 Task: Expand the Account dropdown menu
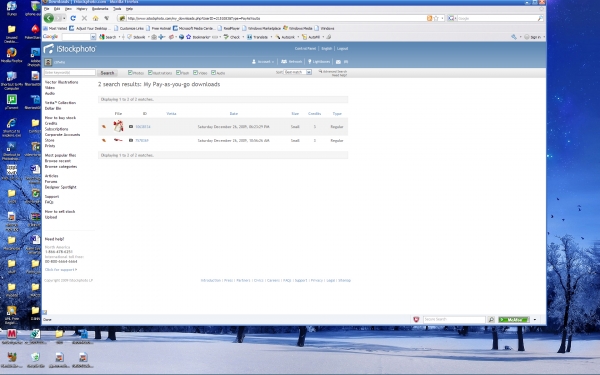(x=263, y=62)
